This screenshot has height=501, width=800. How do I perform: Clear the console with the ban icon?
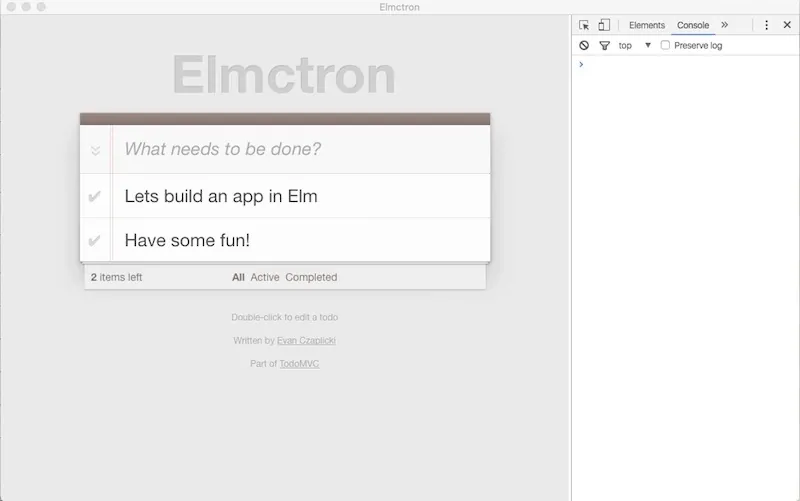pos(584,46)
